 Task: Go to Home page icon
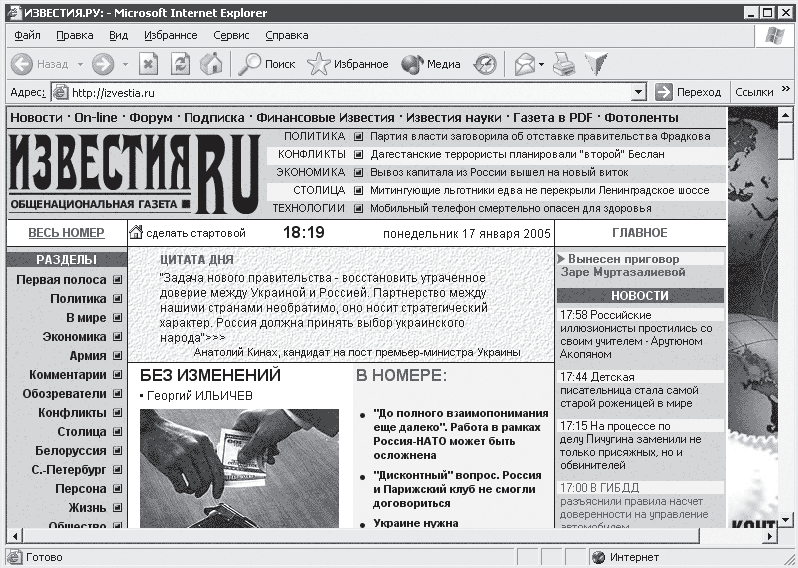click(x=211, y=64)
